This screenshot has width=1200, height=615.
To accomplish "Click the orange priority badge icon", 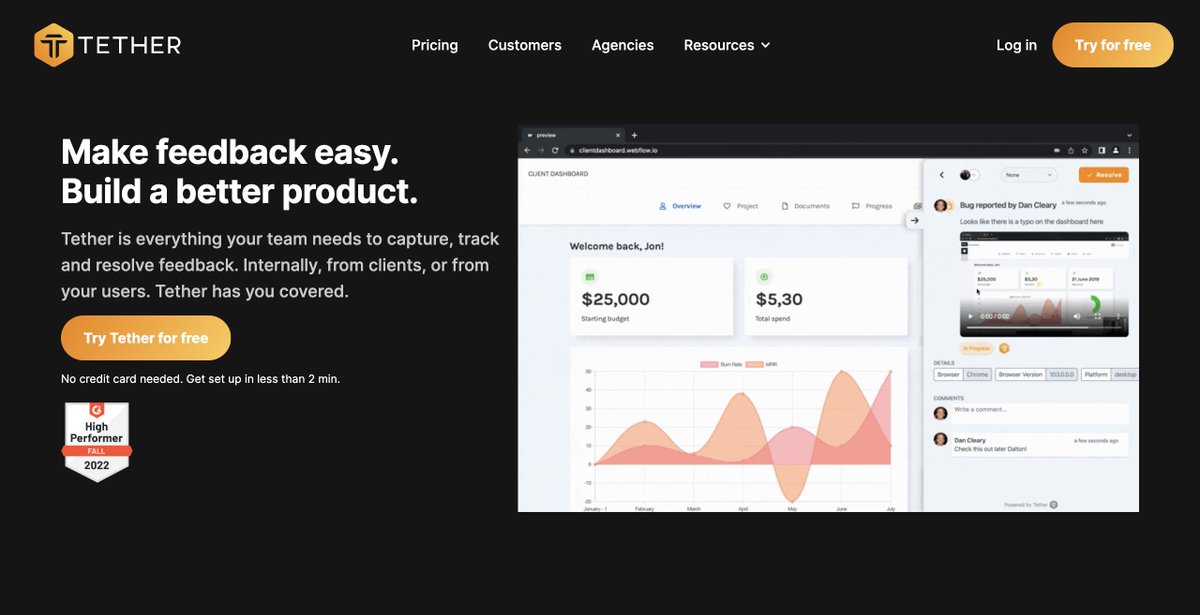I will click(x=1004, y=348).
